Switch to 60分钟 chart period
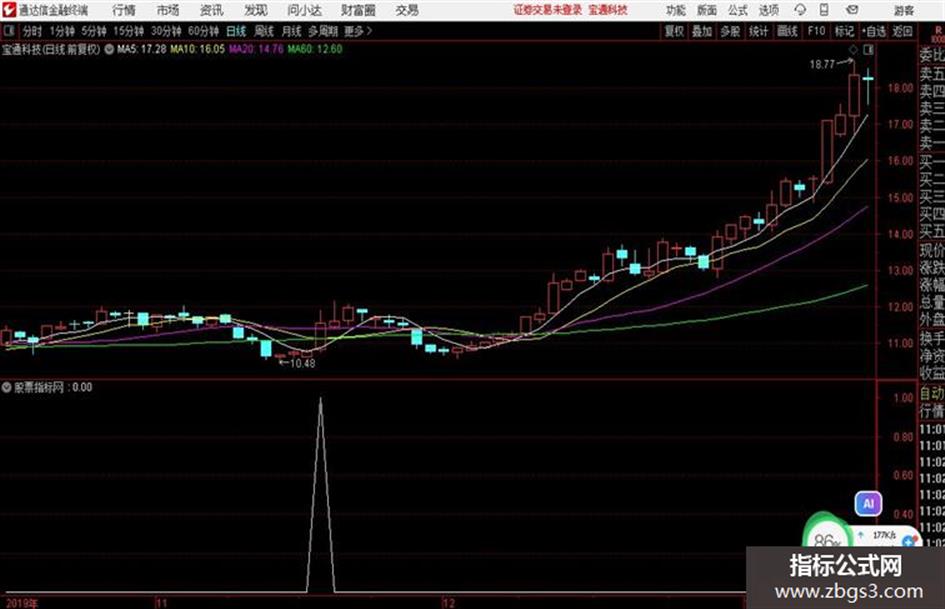The width and height of the screenshot is (945, 609). pyautogui.click(x=203, y=31)
